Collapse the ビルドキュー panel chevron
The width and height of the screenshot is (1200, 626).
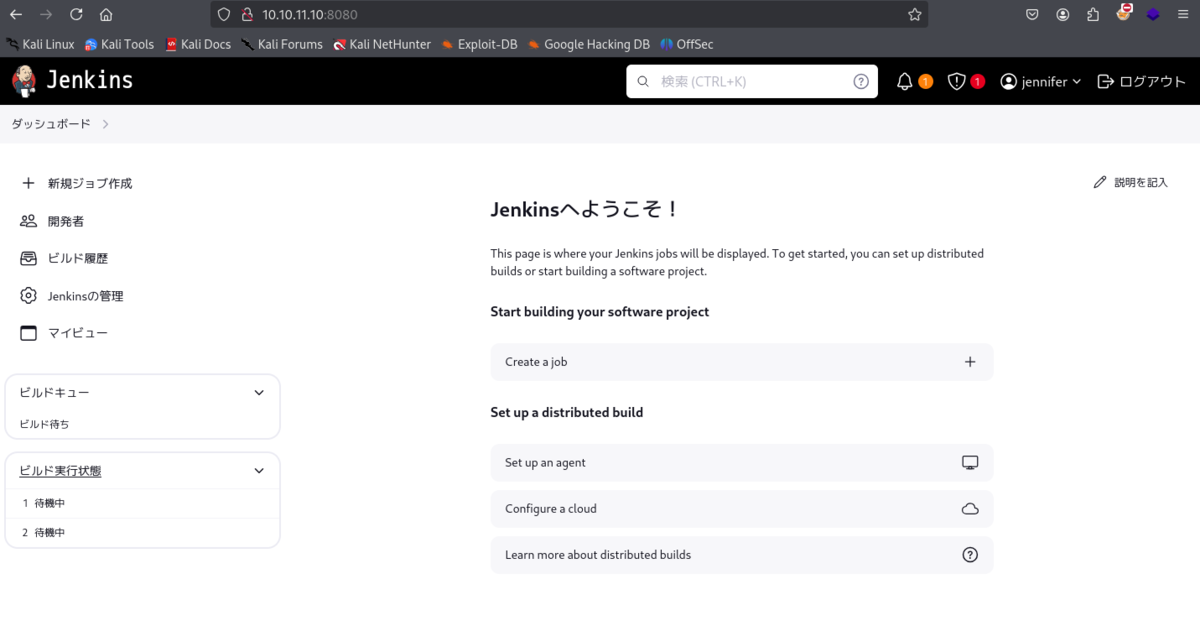pyautogui.click(x=259, y=393)
